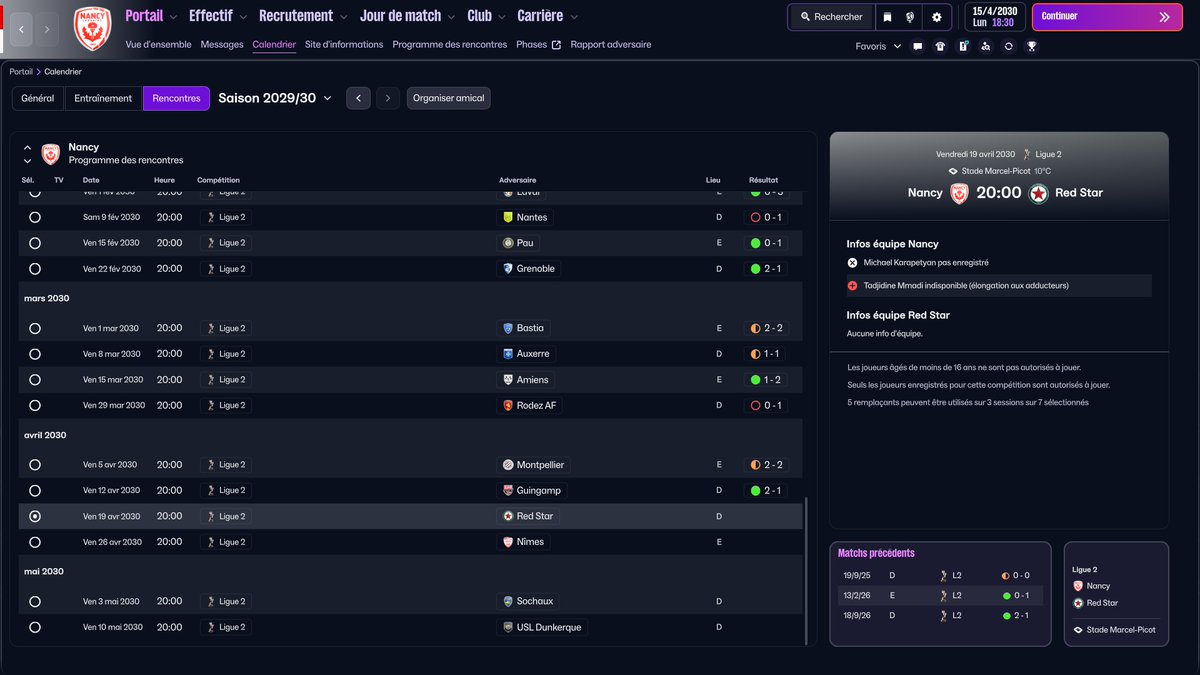Click the Bastia club badge

click(508, 328)
